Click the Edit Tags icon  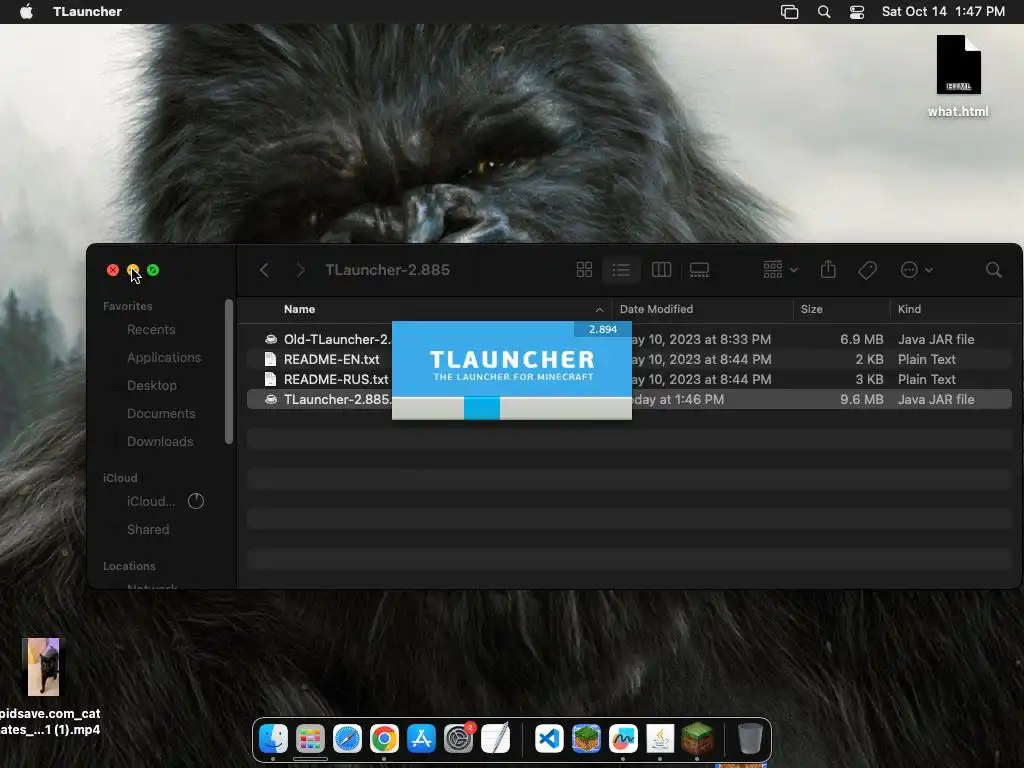(x=867, y=270)
